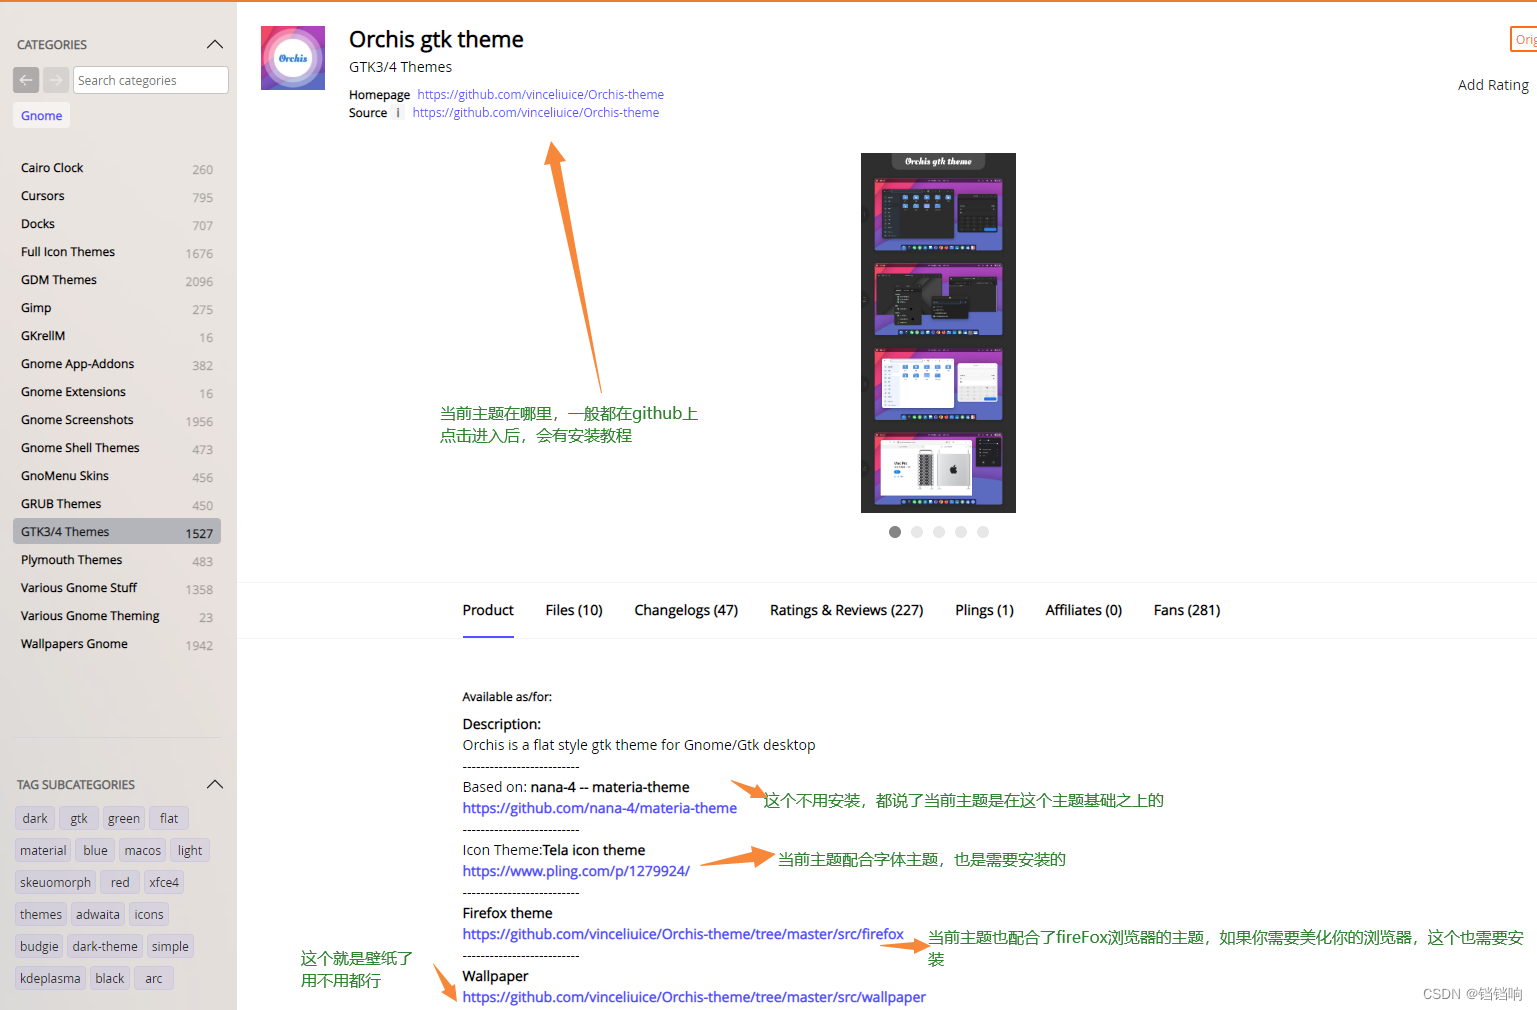Open Plymouth Themes category
1537x1010 pixels.
pos(117,560)
